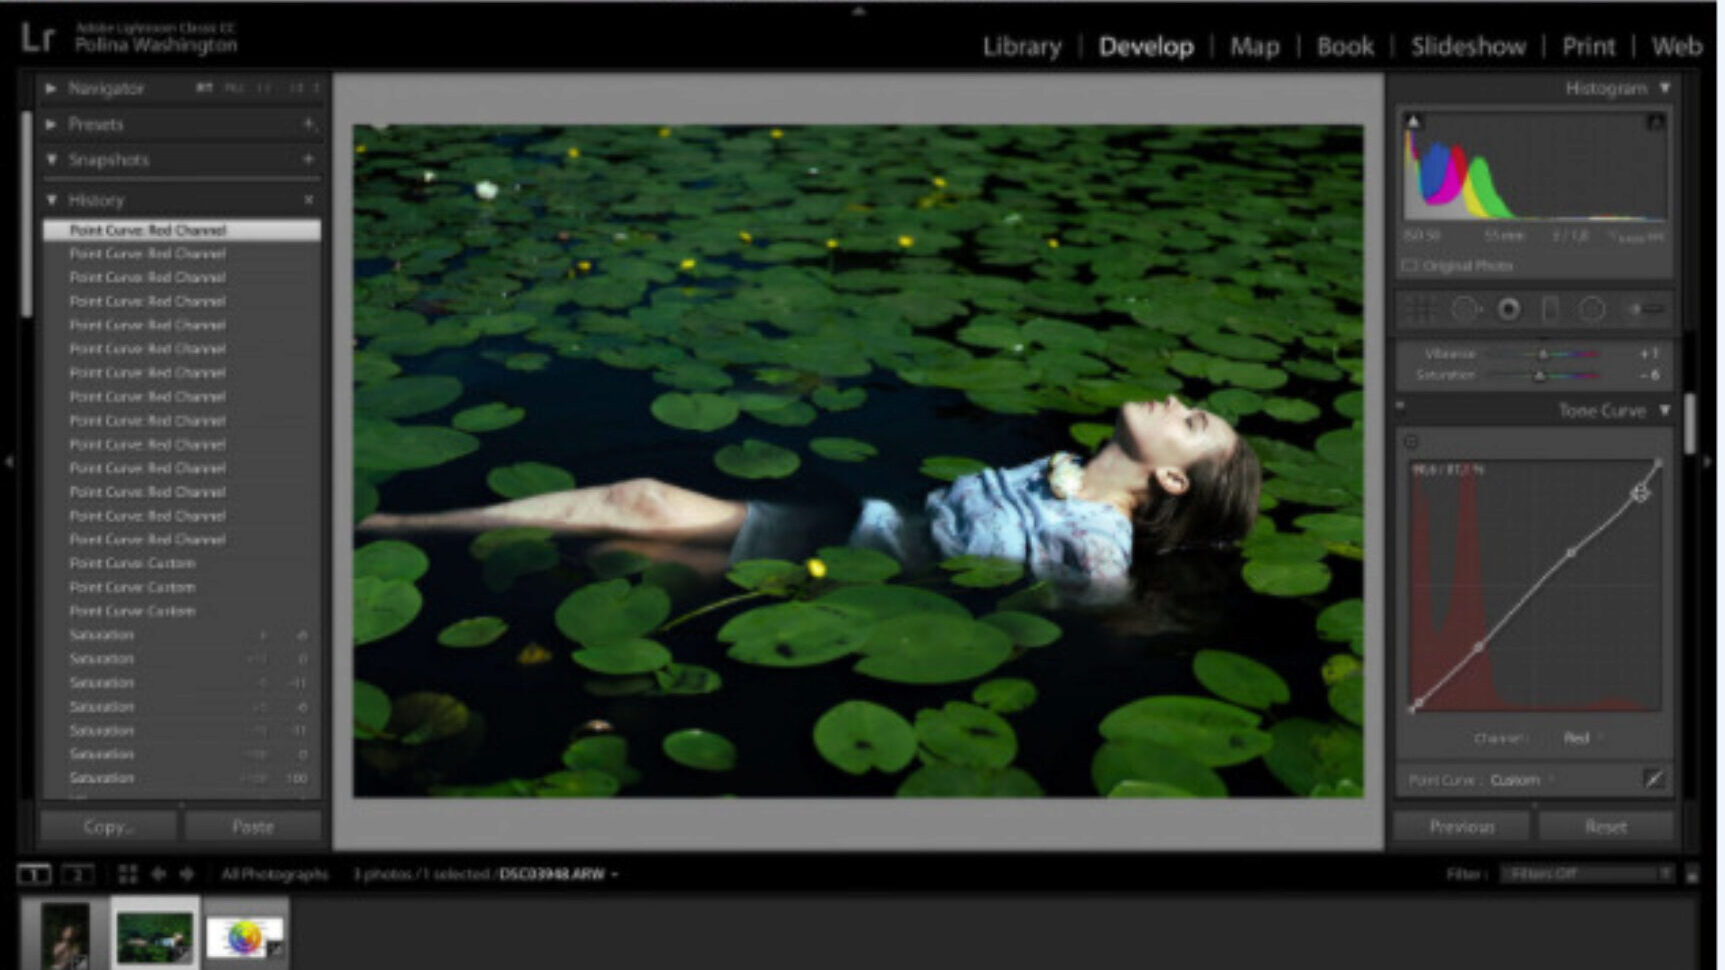Open the Channel dropdown showing Red
1725x970 pixels.
(1581, 738)
